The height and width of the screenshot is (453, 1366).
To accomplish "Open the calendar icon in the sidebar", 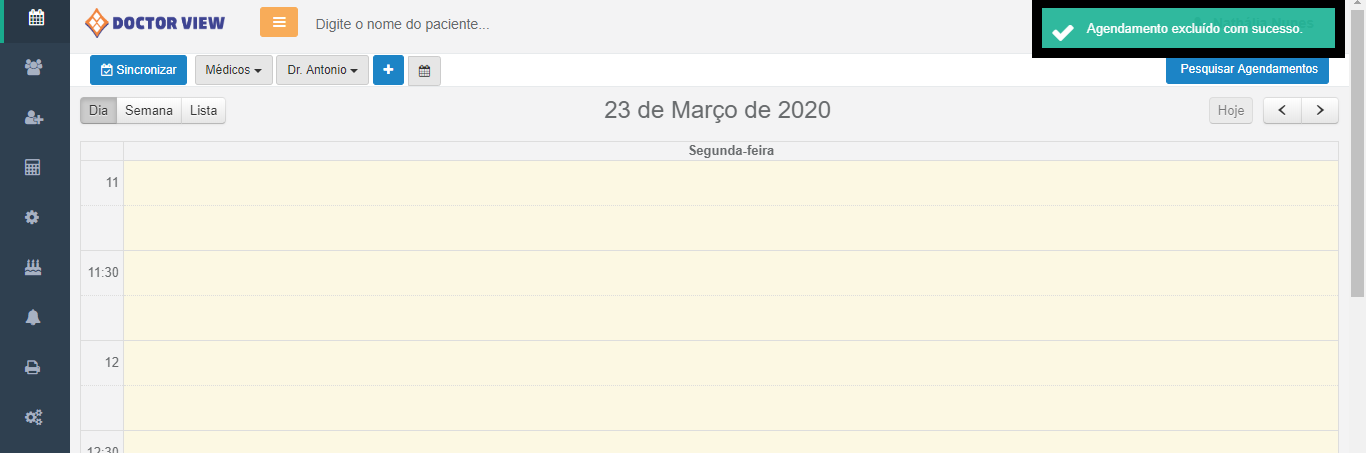I will 35,17.
